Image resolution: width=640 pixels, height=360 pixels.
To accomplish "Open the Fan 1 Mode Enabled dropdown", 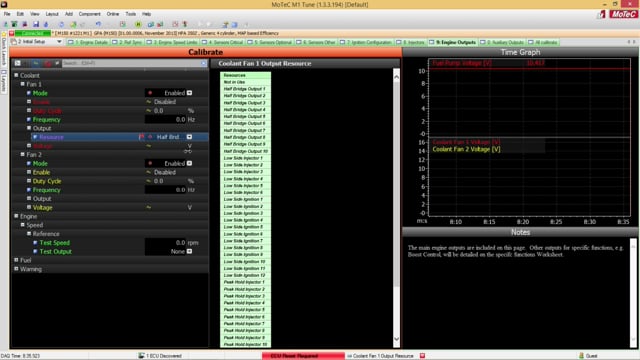I will click(x=189, y=93).
